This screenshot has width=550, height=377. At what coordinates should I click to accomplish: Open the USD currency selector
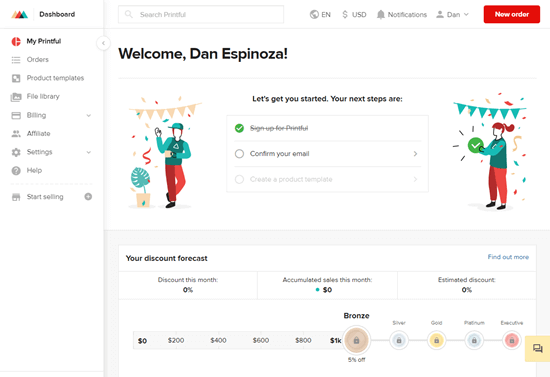354,14
